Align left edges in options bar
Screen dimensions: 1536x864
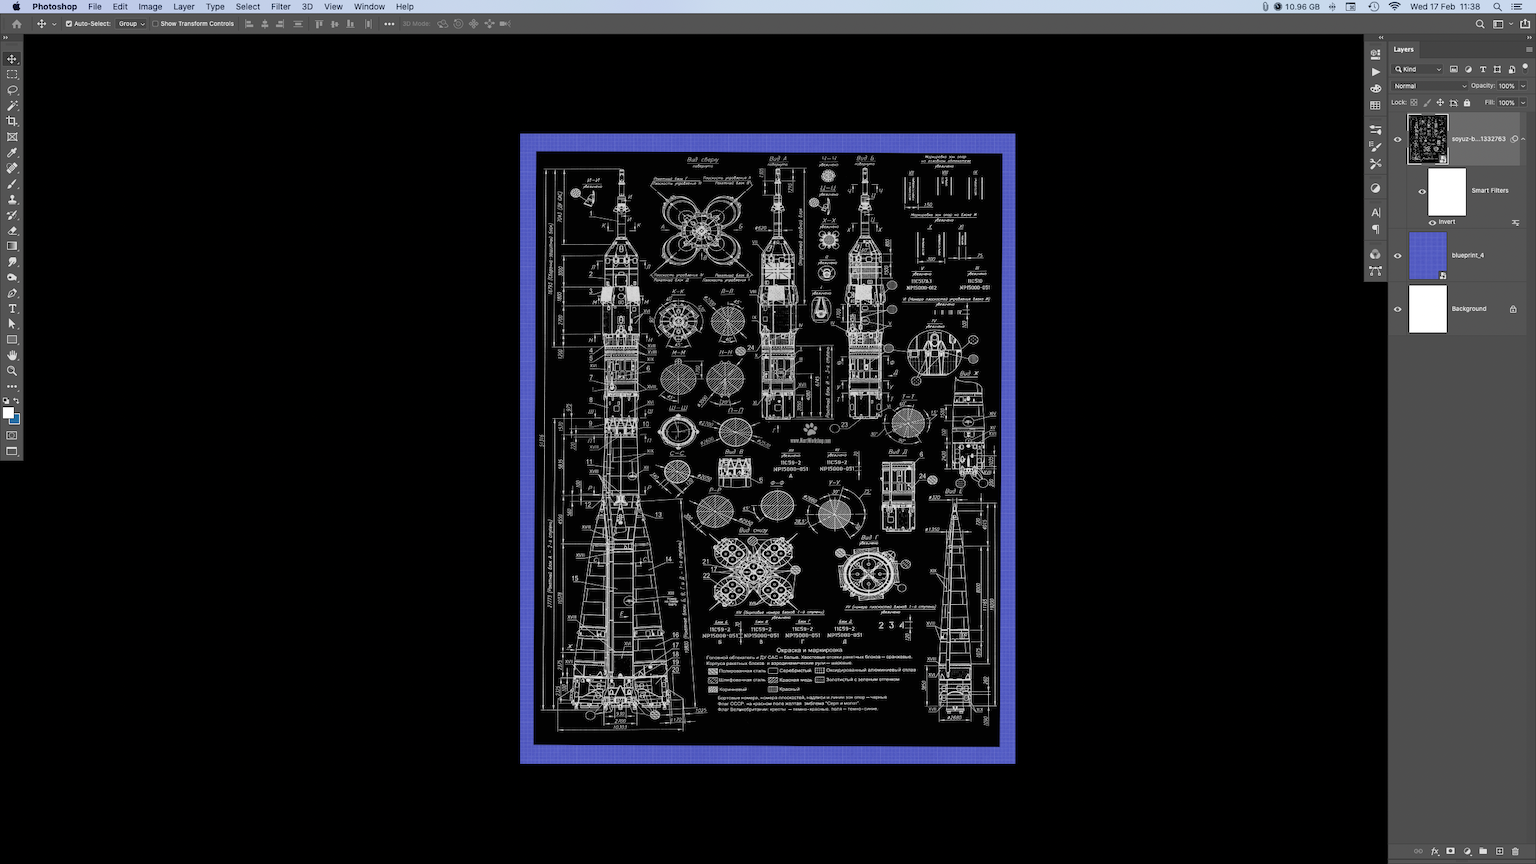249,24
